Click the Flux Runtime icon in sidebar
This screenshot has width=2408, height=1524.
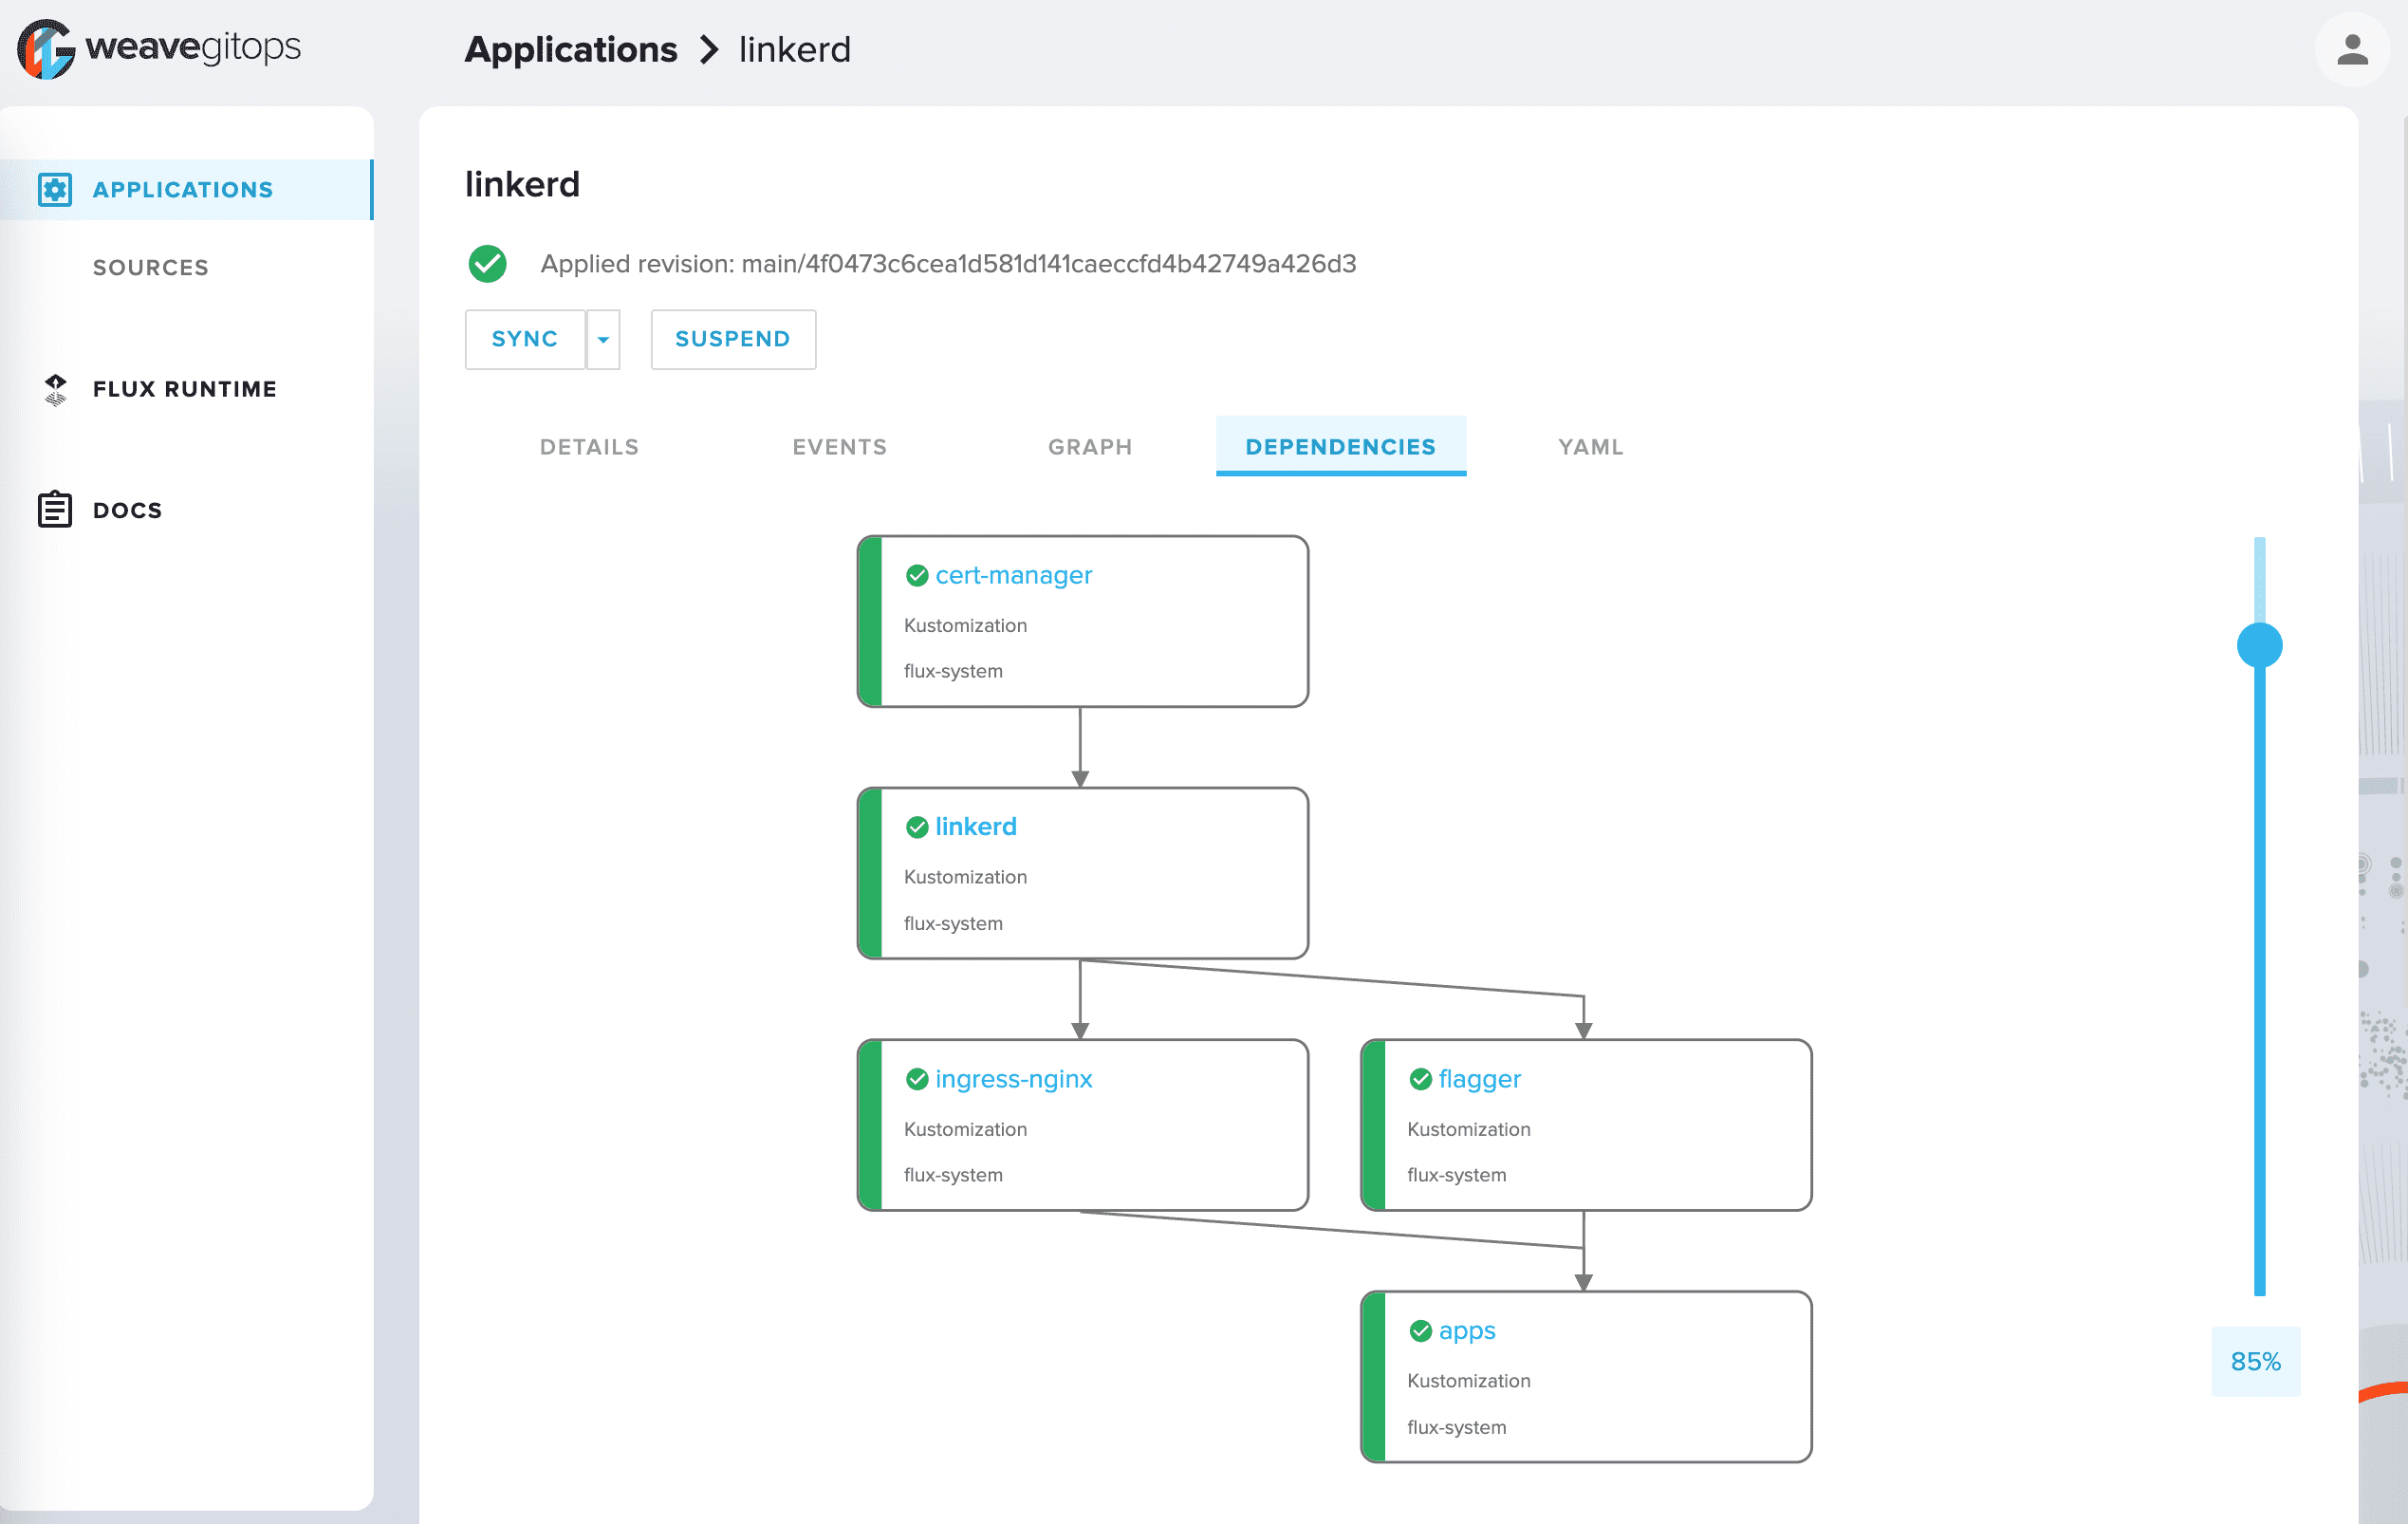pyautogui.click(x=55, y=389)
